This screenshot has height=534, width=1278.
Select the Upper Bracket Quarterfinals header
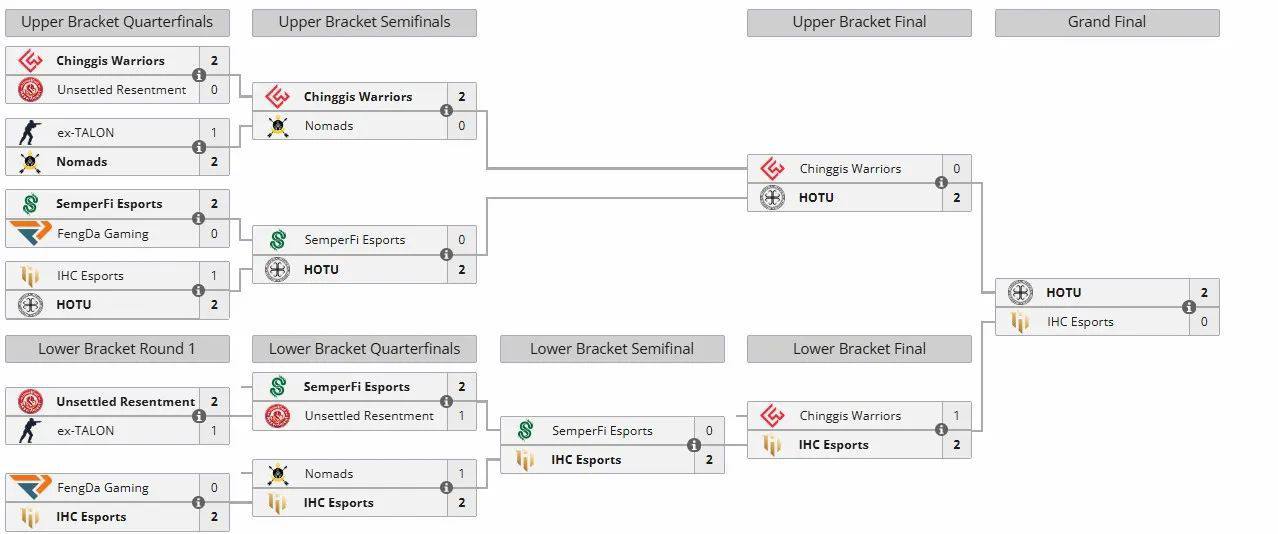click(117, 22)
